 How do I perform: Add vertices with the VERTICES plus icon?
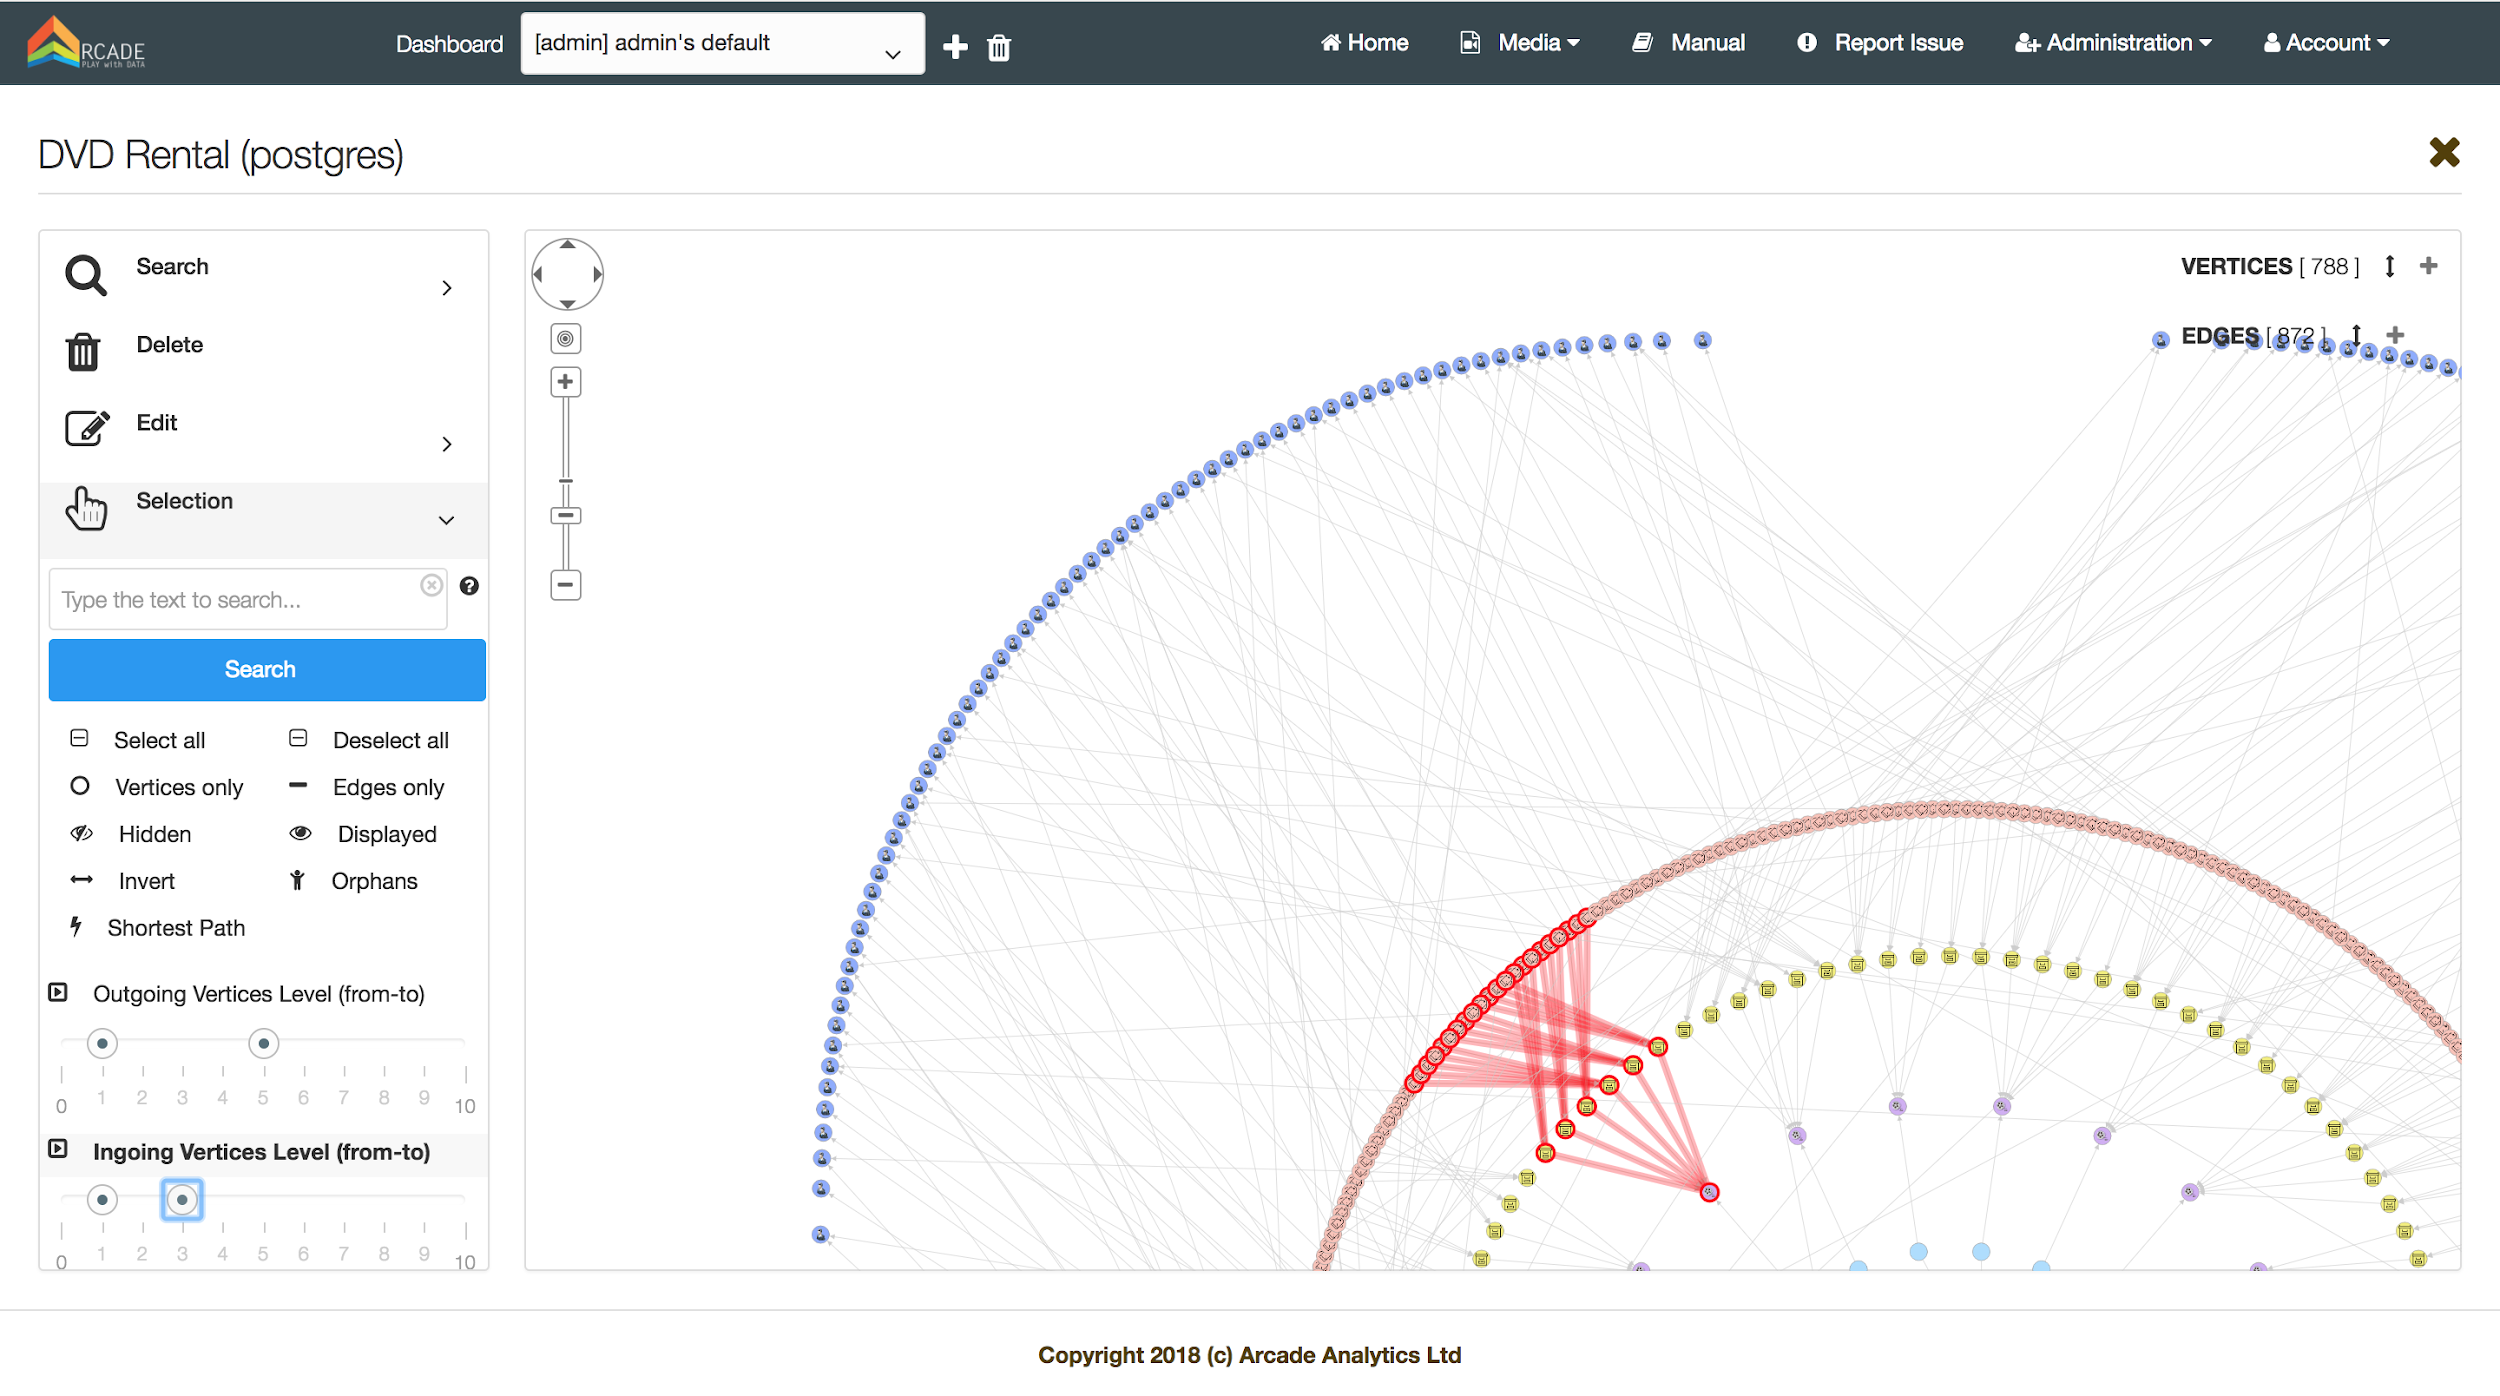[x=2428, y=266]
